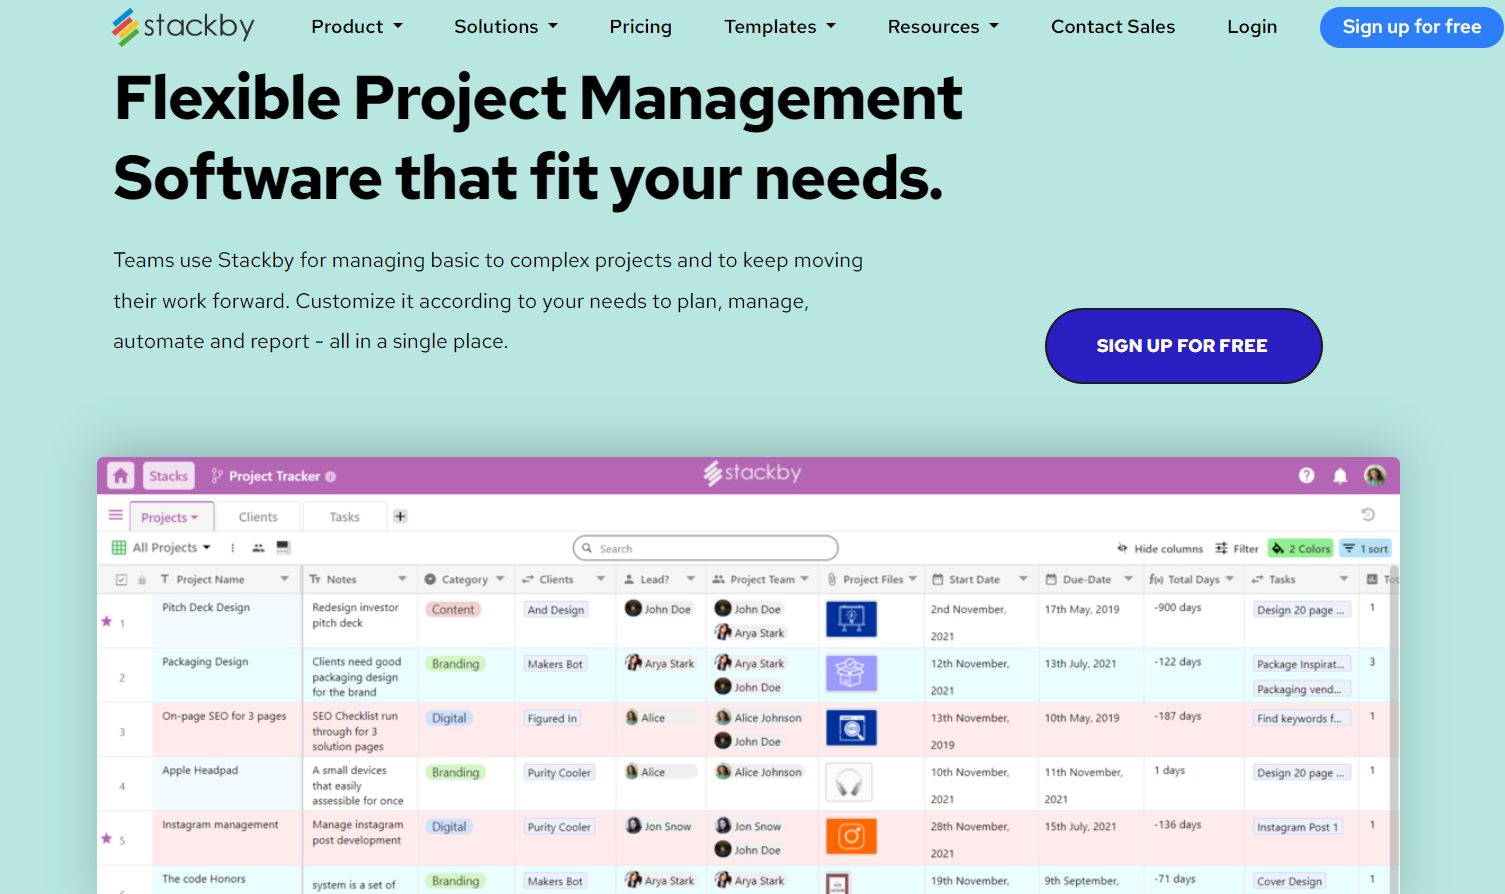Check the select-all checkbox in the header row
1505x894 pixels.
coord(122,579)
